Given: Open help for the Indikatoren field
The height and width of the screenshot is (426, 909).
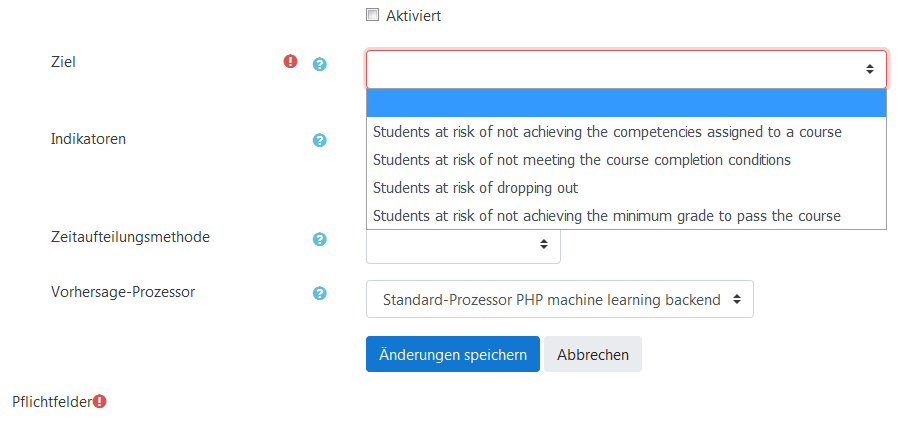Looking at the screenshot, I should [320, 141].
